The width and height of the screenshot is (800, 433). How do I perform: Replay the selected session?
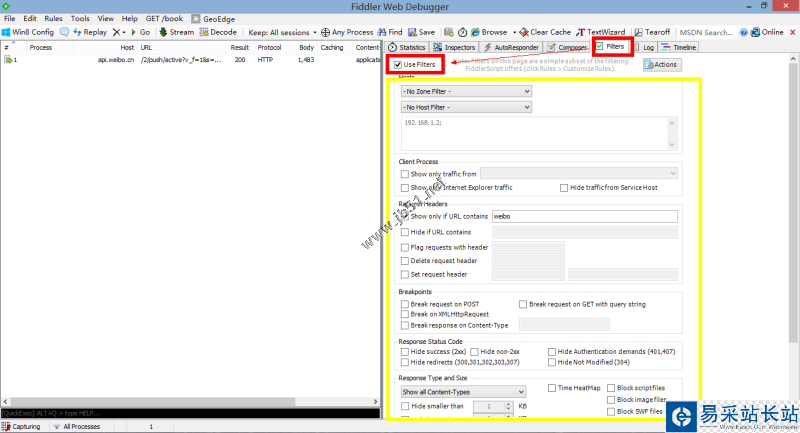tap(90, 32)
